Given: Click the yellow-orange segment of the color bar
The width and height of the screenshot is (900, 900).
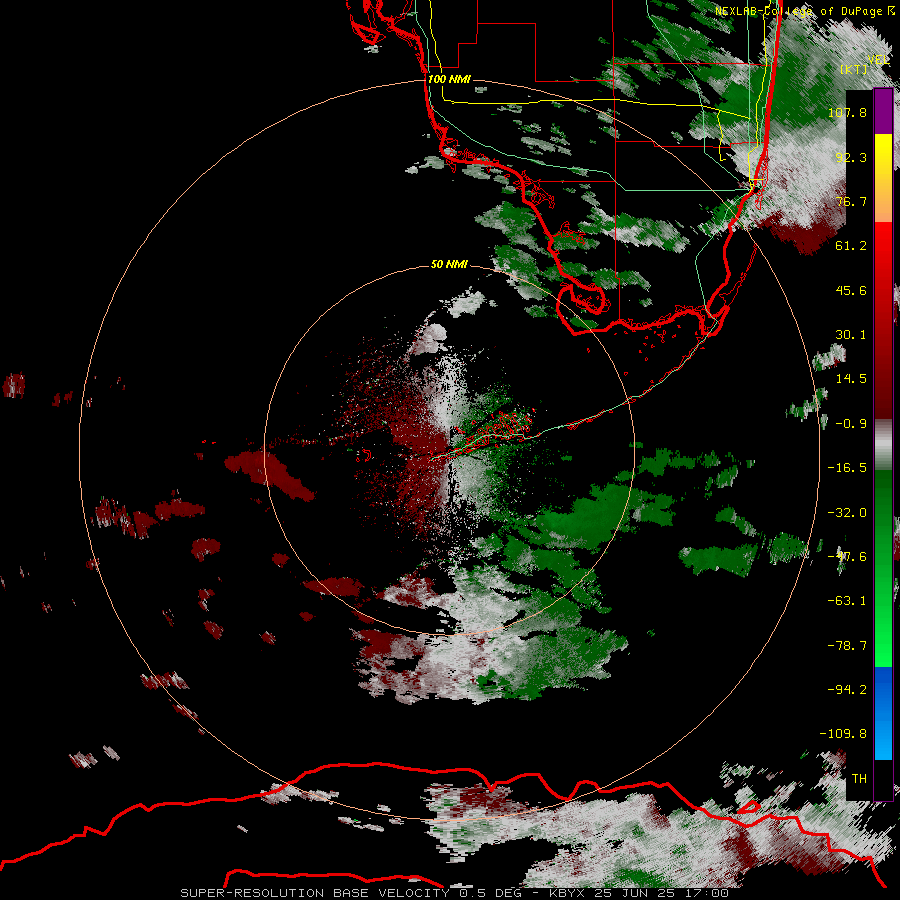Looking at the screenshot, I should (x=883, y=178).
